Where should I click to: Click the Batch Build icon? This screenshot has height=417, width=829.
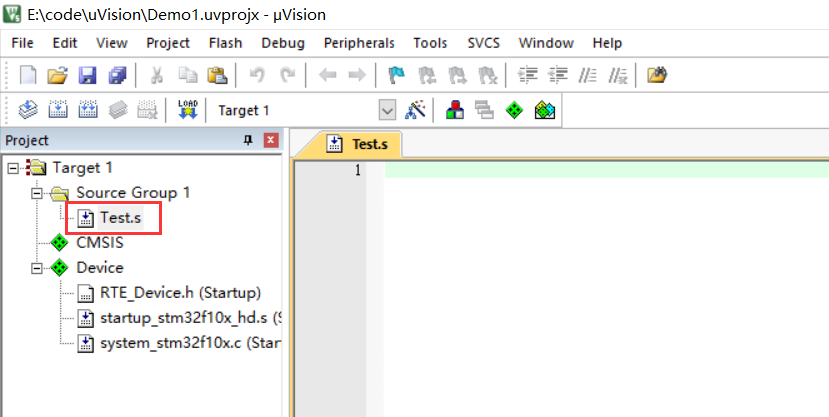point(117,110)
